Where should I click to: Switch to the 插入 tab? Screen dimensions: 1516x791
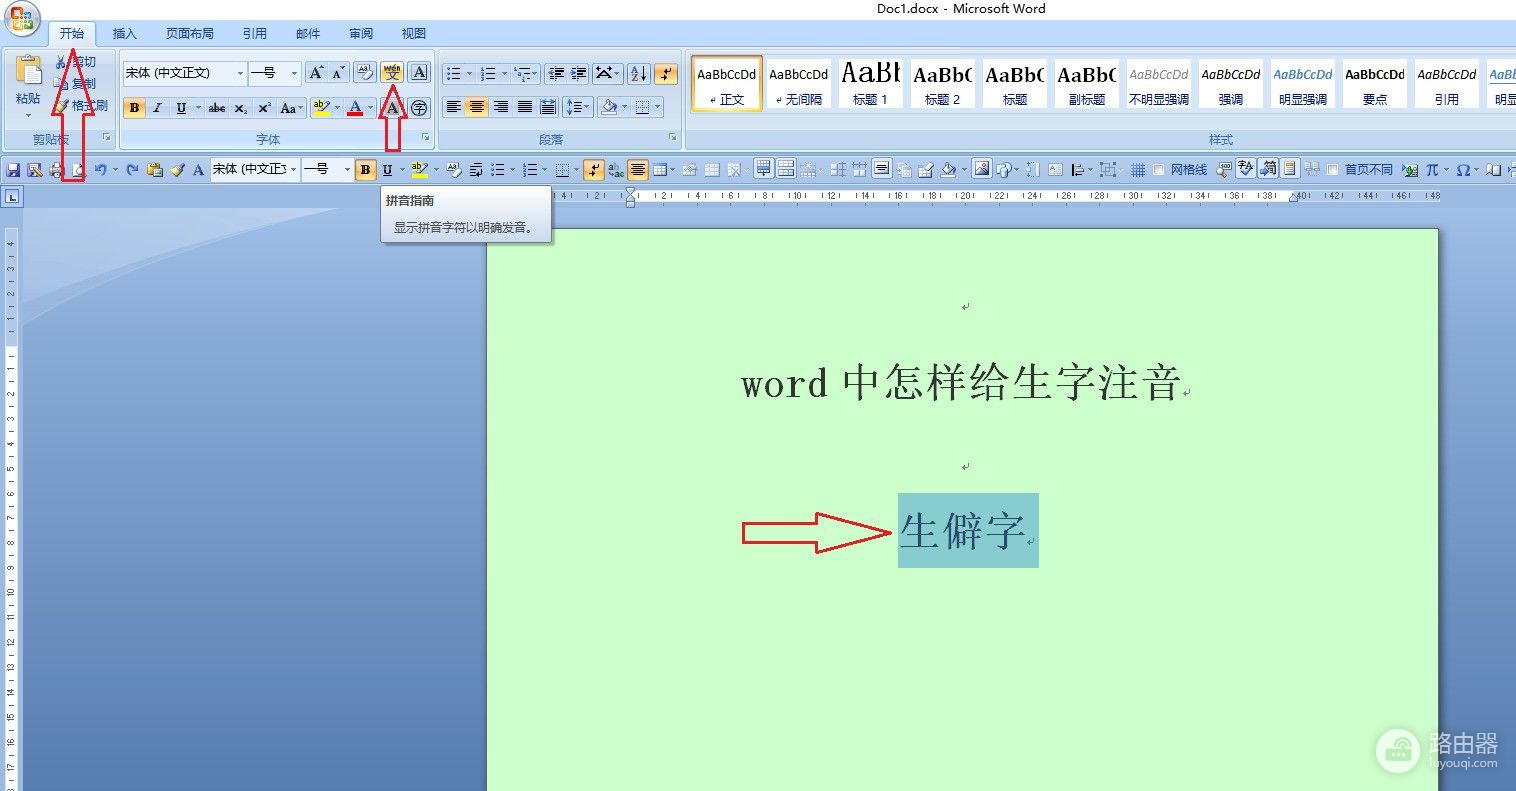click(125, 33)
